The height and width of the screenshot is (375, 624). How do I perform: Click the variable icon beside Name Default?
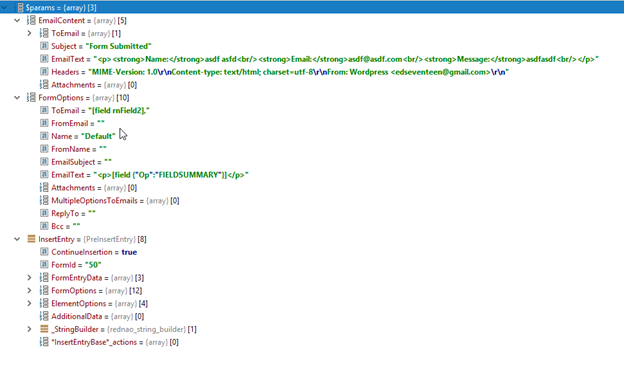[44, 136]
